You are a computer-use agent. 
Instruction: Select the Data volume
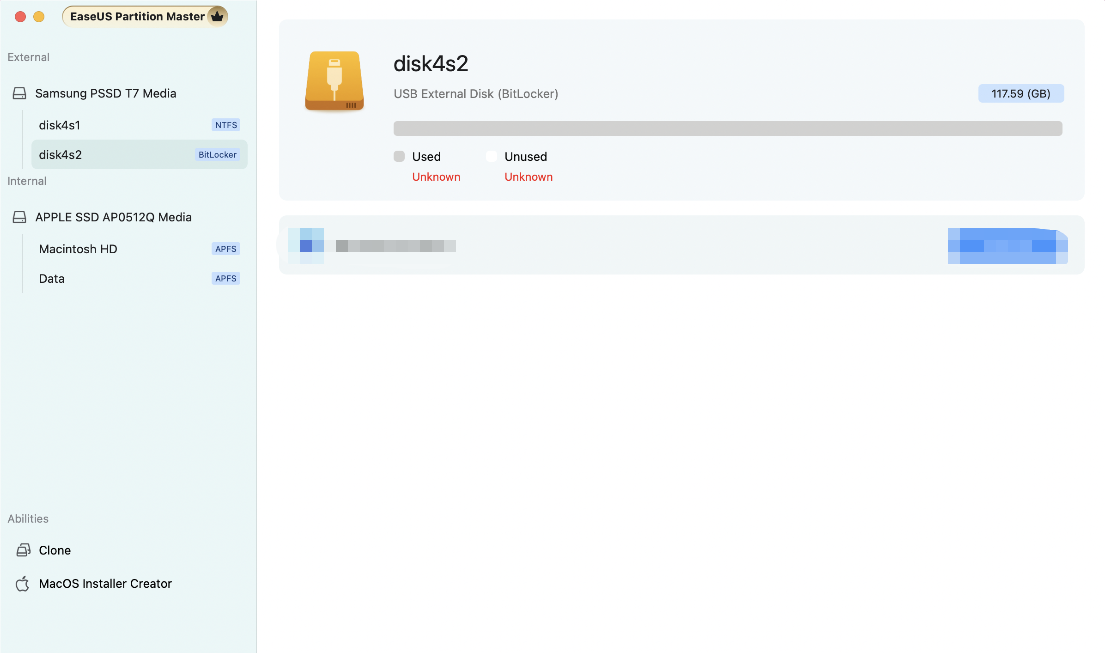coord(139,278)
